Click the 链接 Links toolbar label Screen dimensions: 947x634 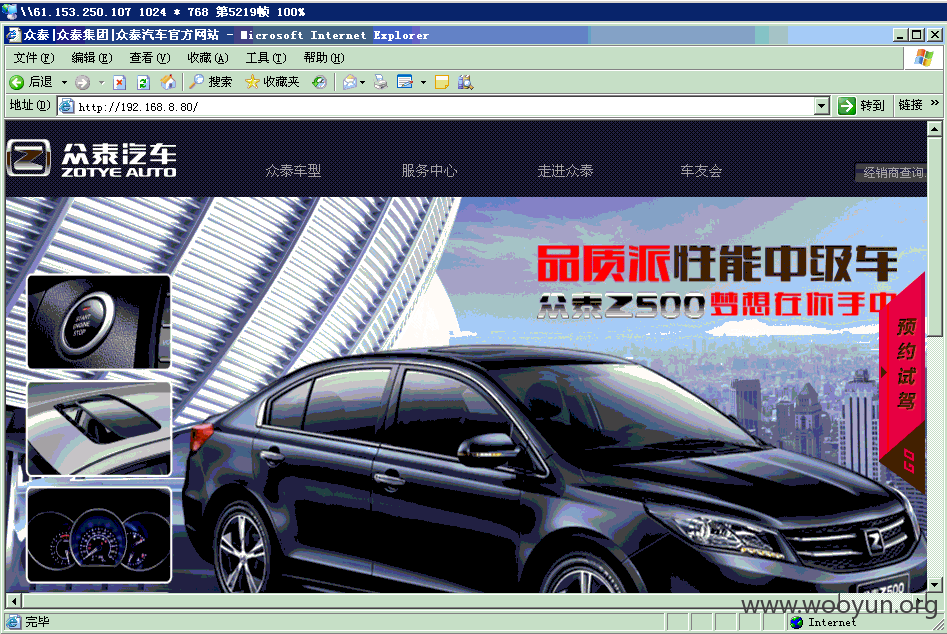pyautogui.click(x=910, y=105)
